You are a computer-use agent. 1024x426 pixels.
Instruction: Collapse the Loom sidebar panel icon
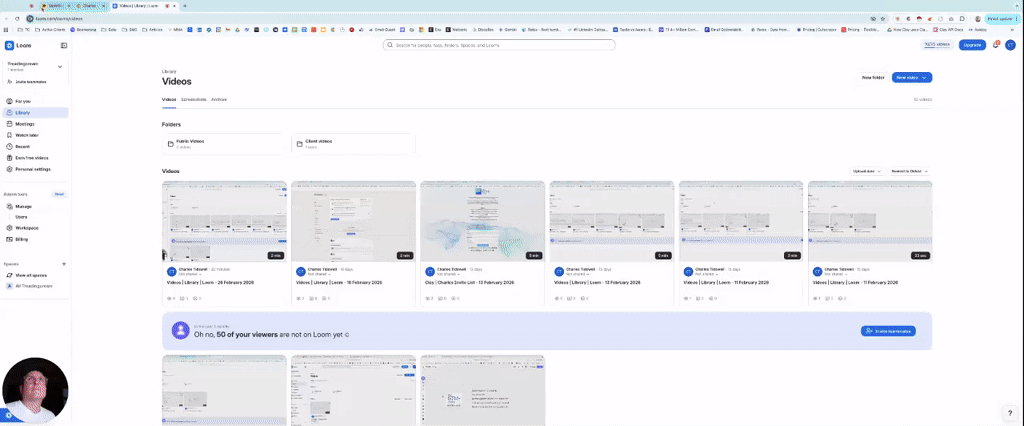point(64,45)
